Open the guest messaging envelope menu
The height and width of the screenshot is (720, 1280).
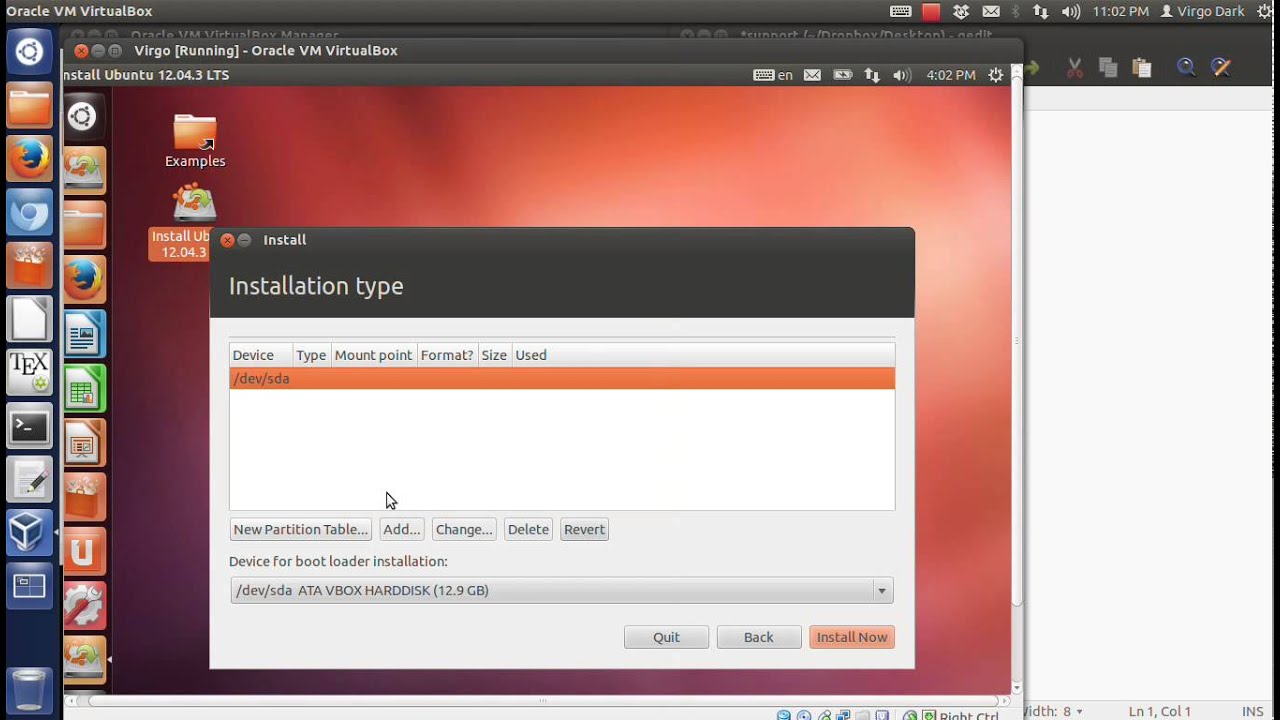point(812,75)
